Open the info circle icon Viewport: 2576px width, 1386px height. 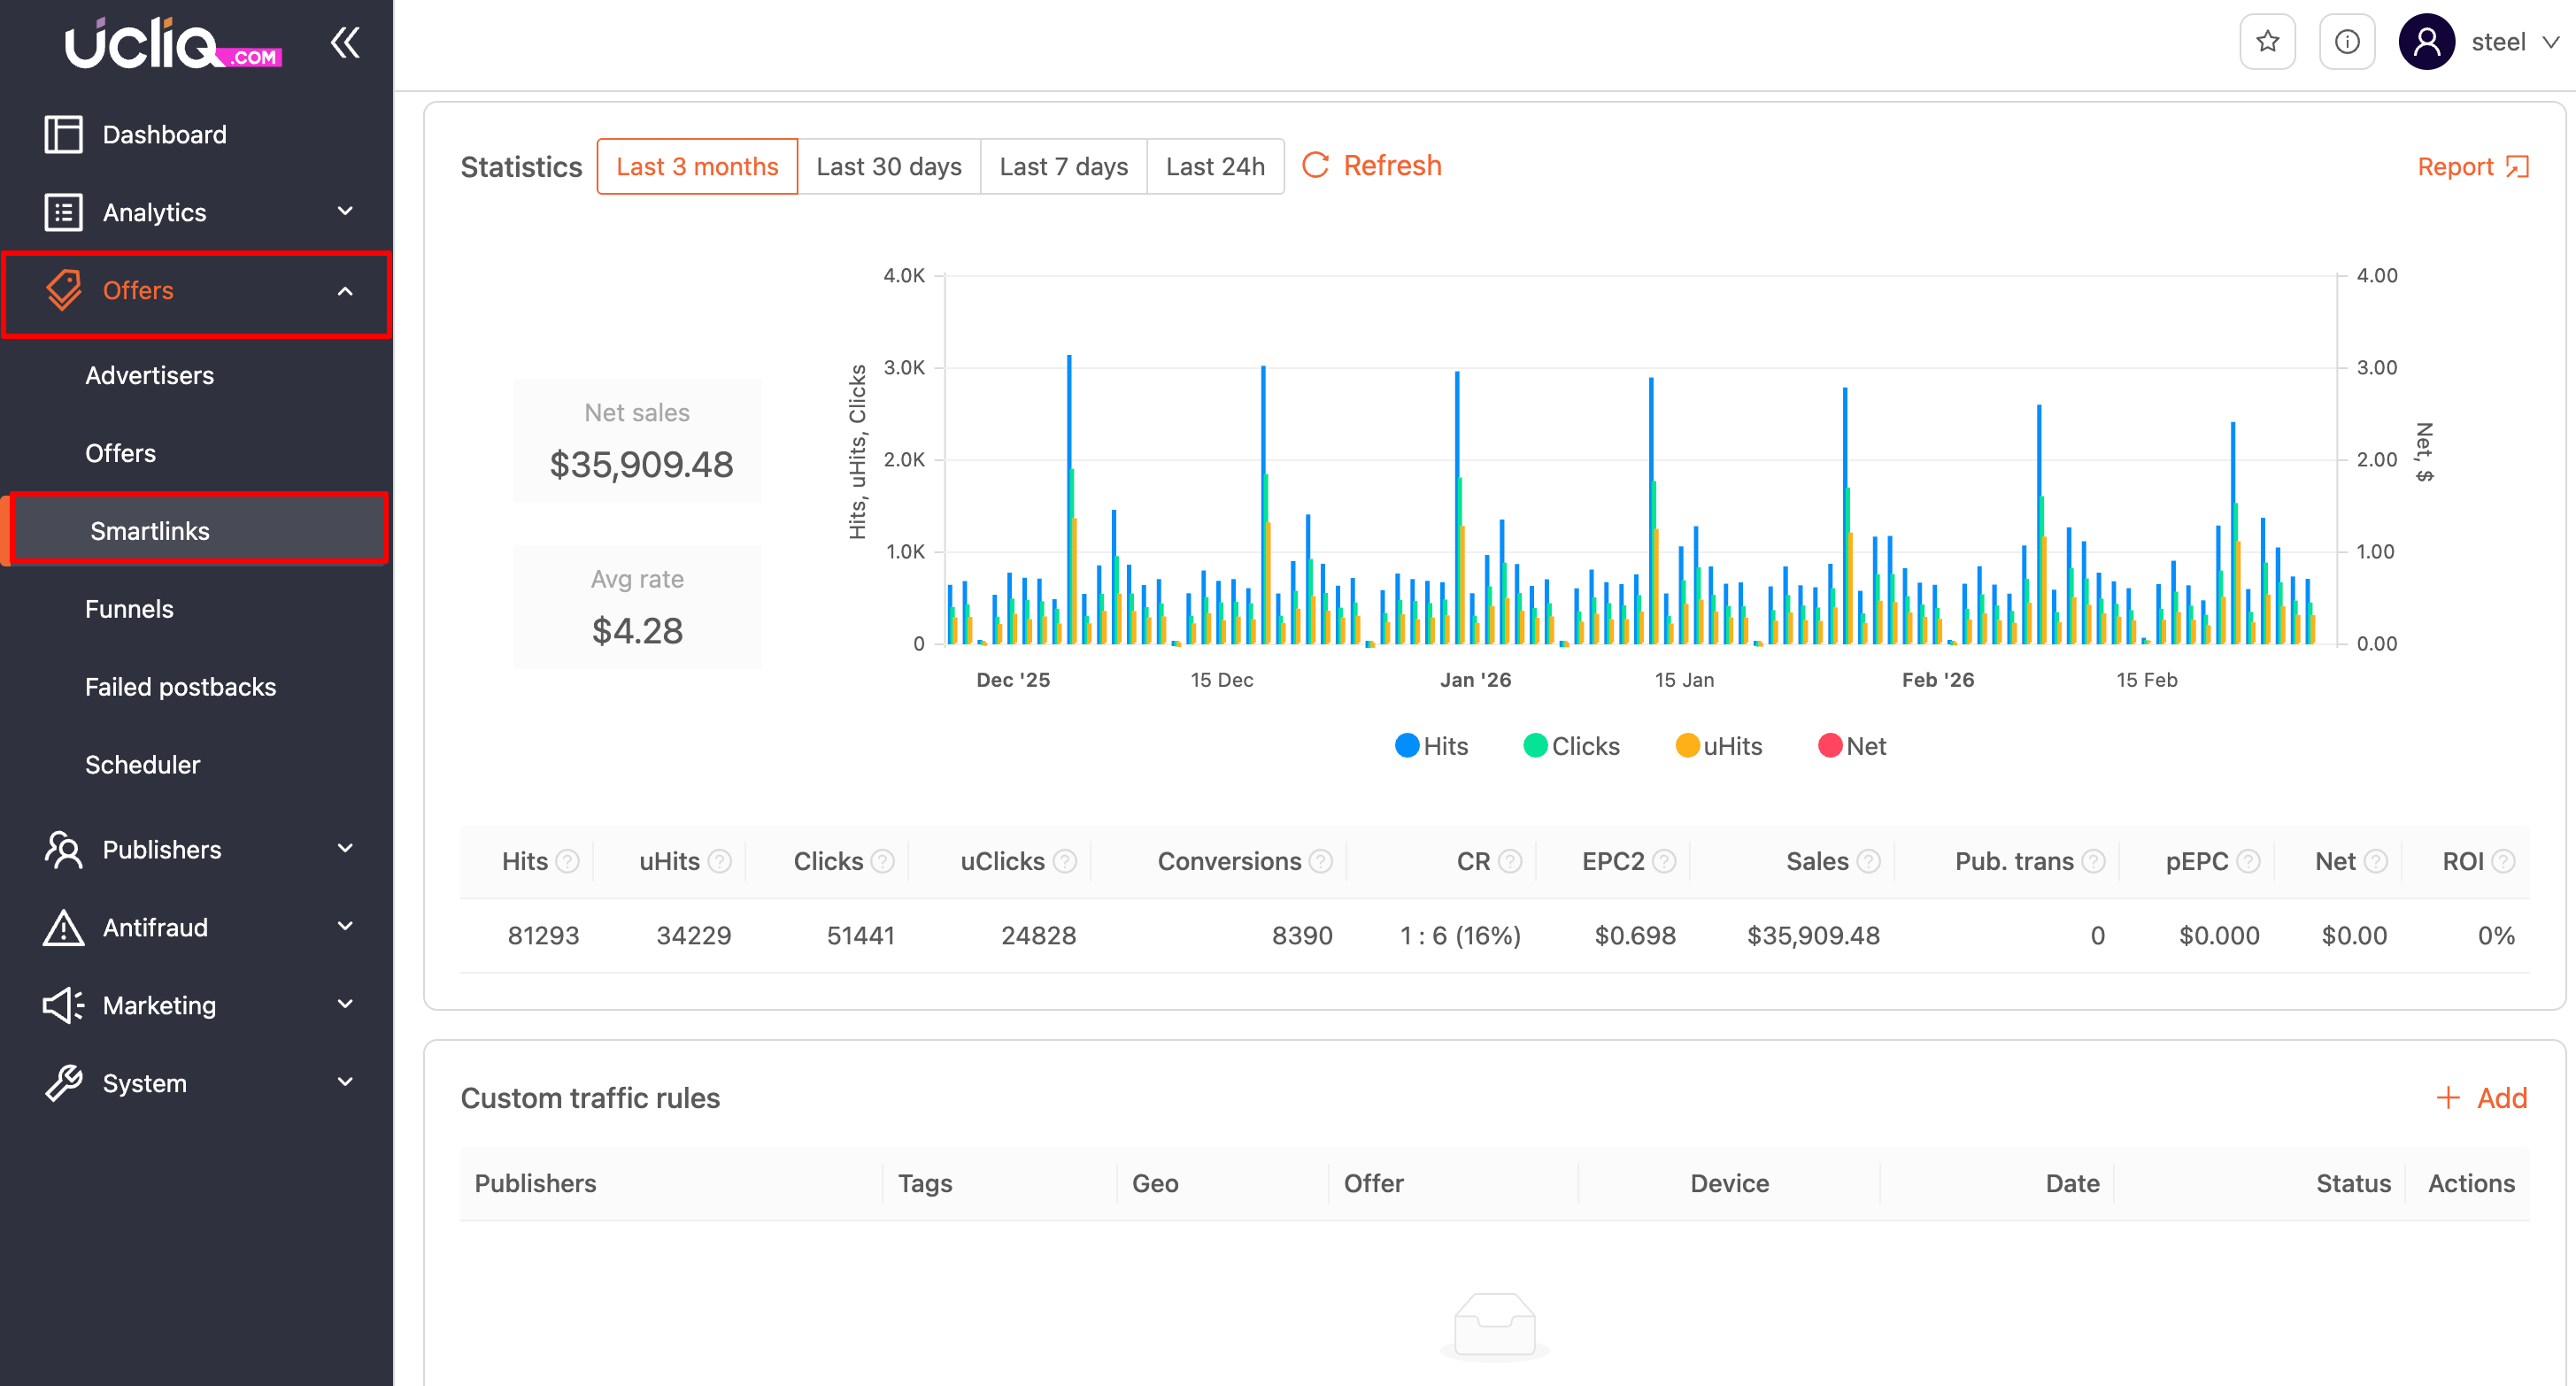pyautogui.click(x=2346, y=42)
